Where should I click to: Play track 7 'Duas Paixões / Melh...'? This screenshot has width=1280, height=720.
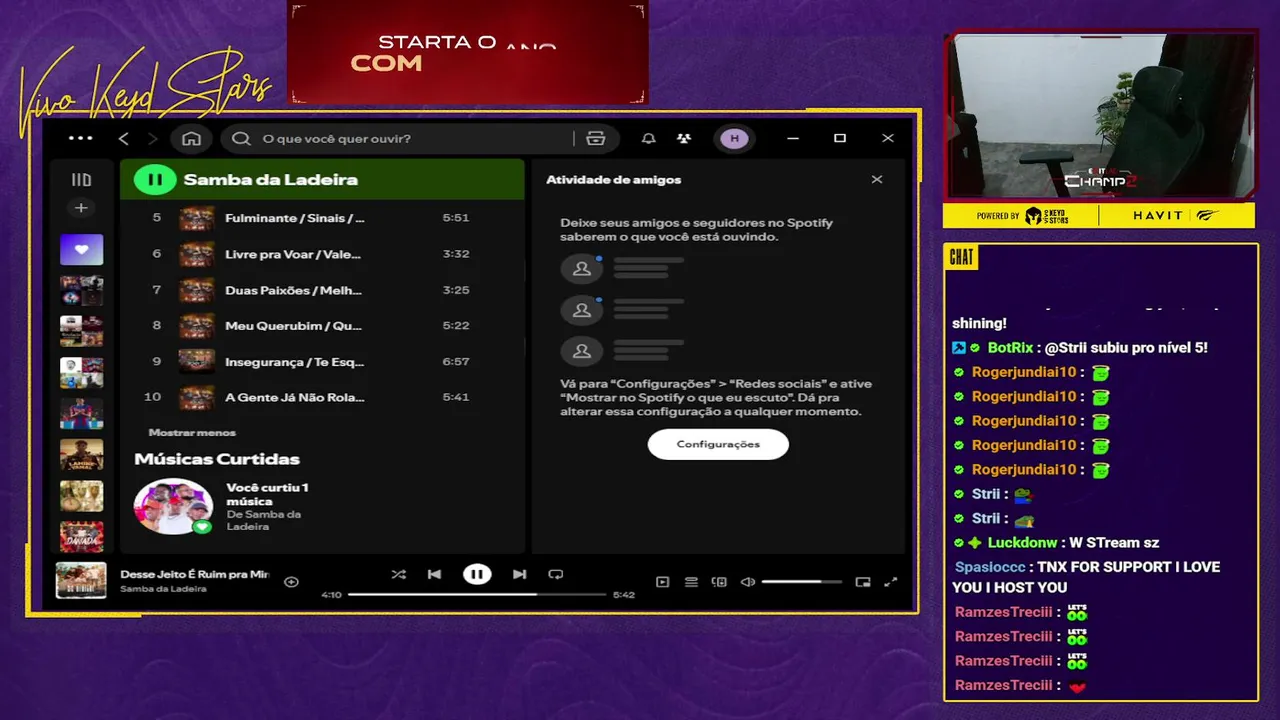[x=322, y=290]
